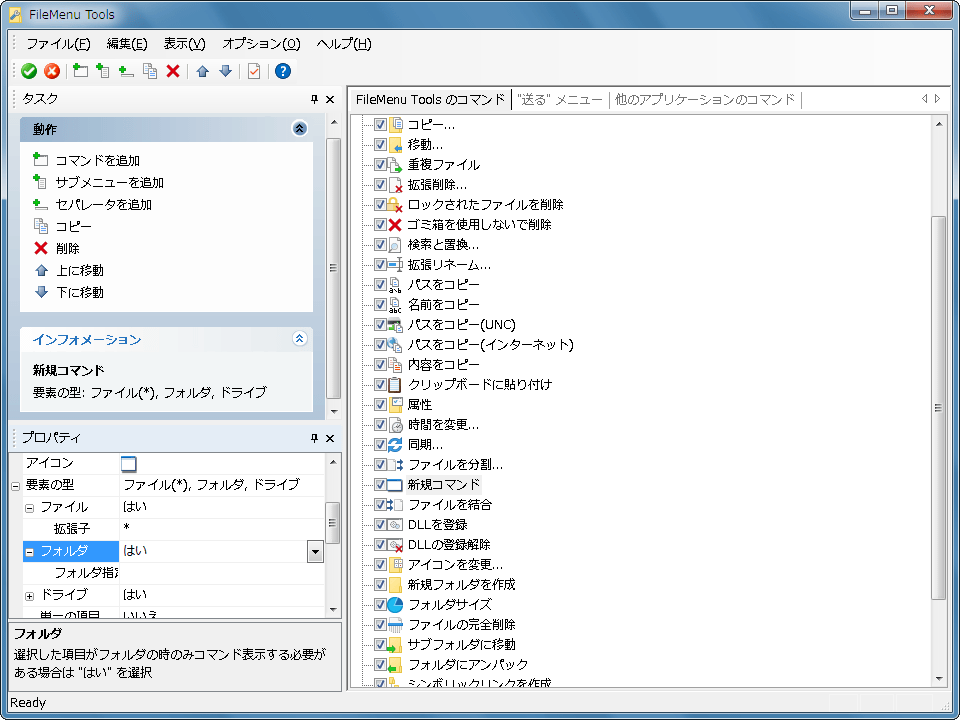
Task: Click the green checkmark apply toolbar icon
Action: (29, 71)
